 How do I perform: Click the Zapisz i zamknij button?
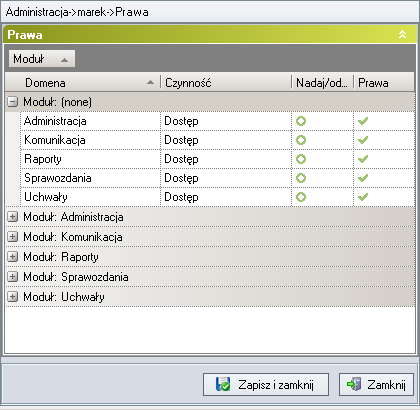coord(266,384)
